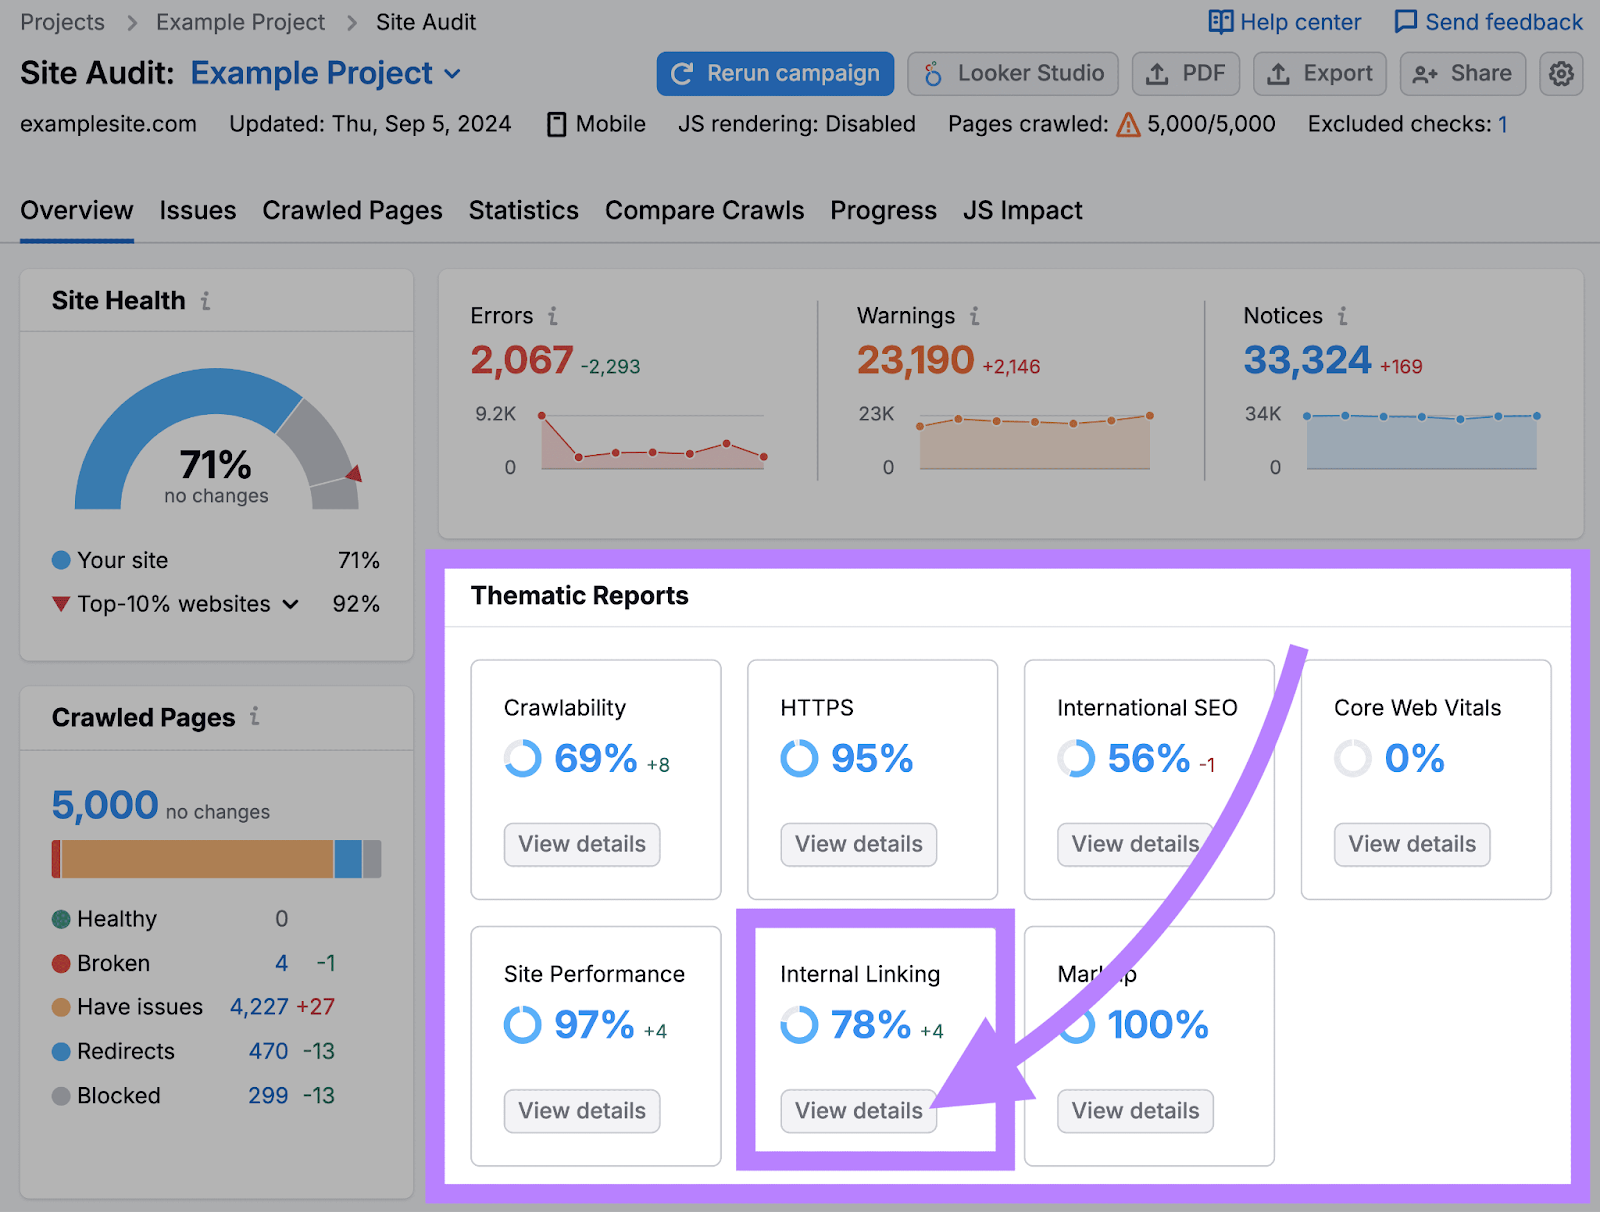View details for Markup report

[x=1135, y=1111]
